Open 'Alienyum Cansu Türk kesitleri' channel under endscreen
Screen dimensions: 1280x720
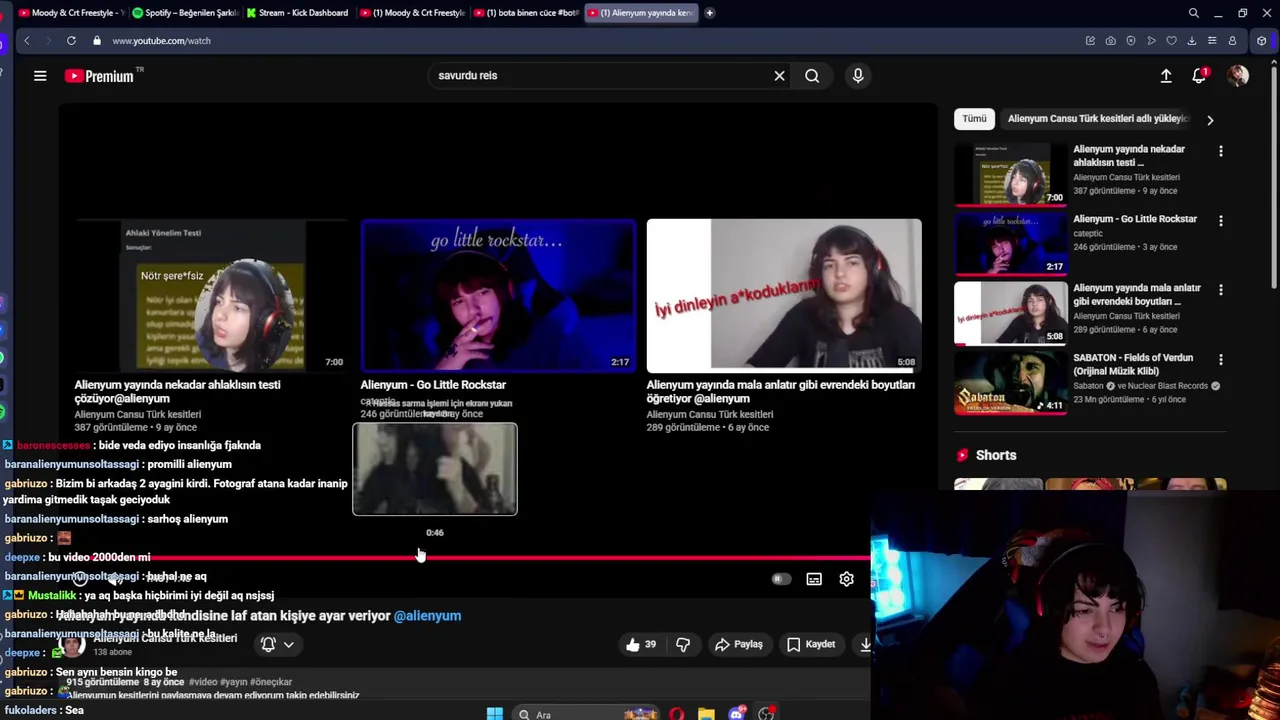click(137, 414)
